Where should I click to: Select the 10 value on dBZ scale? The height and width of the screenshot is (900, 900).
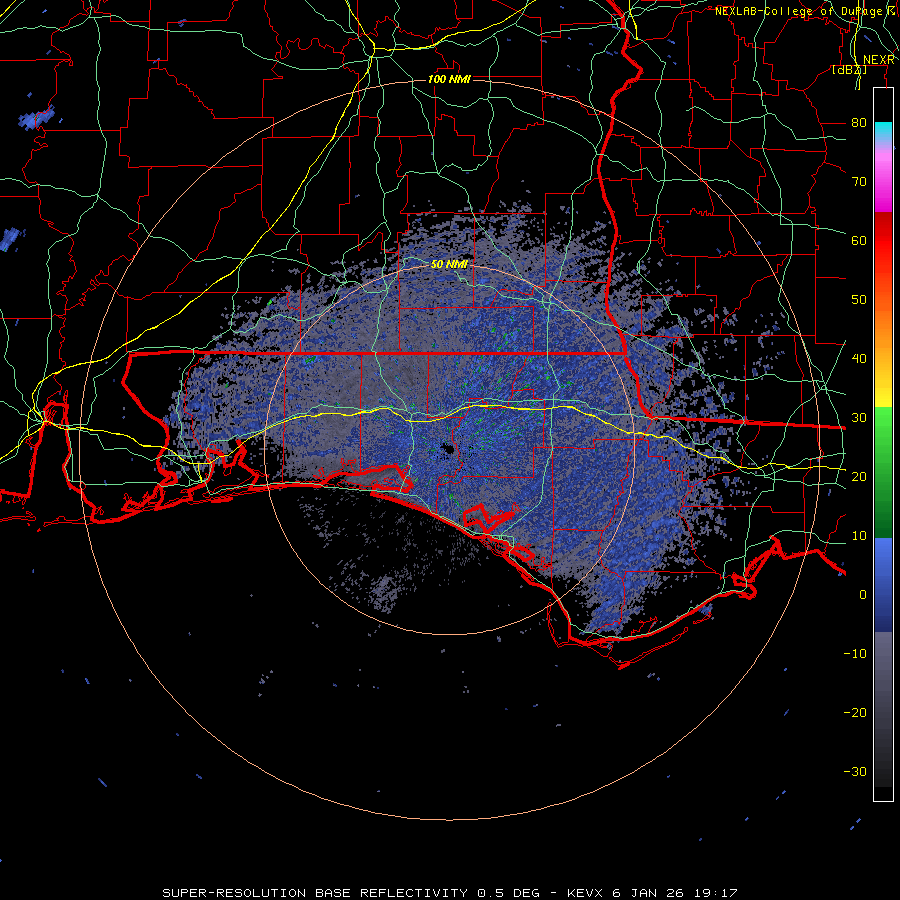tap(859, 536)
